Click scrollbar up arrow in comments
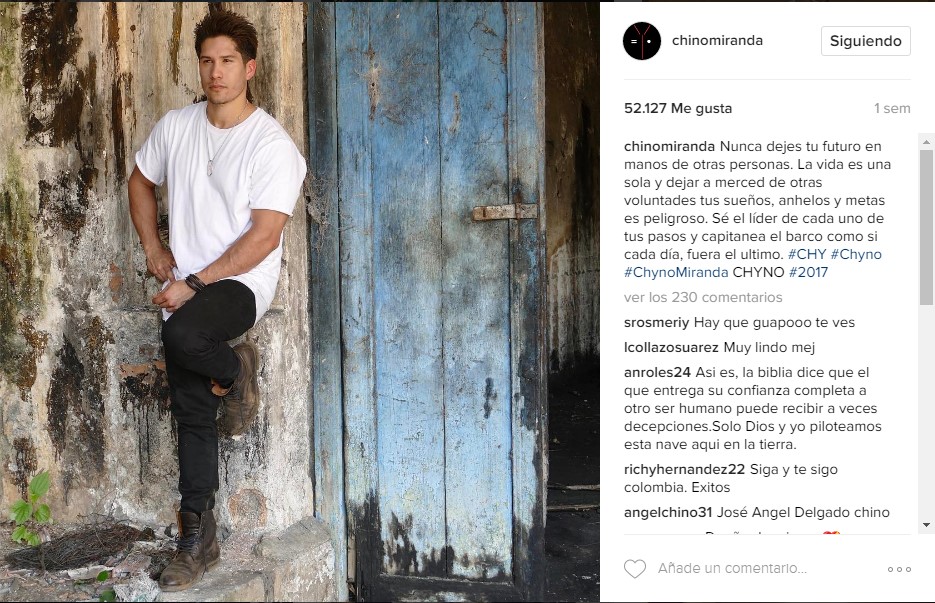Viewport: 935px width, 603px height. (x=926, y=142)
